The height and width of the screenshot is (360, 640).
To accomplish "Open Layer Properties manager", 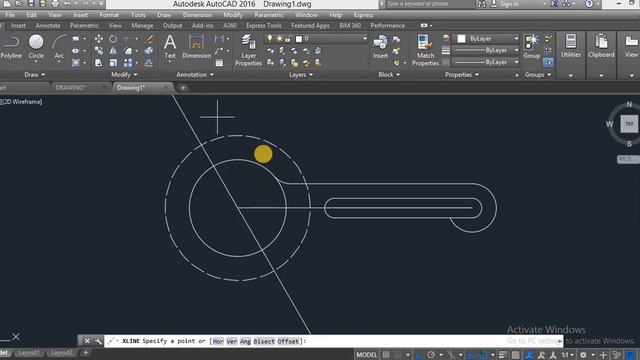I will [248, 50].
